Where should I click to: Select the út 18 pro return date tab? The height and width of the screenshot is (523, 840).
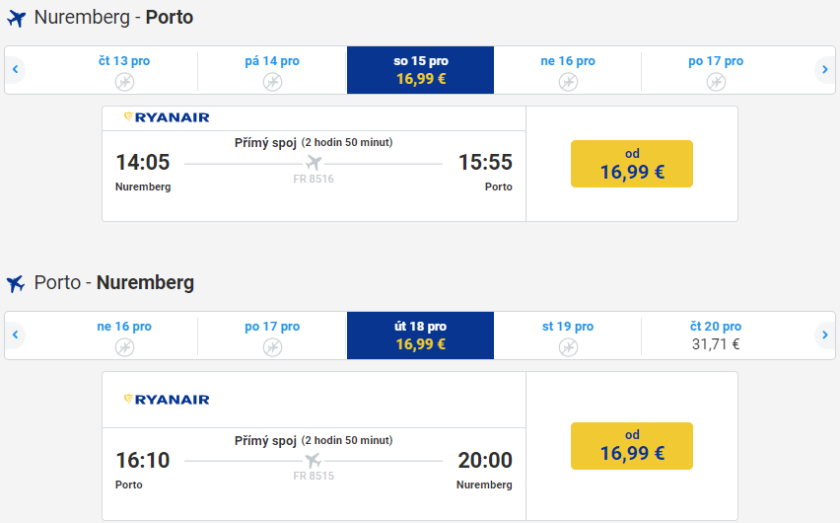tap(420, 335)
